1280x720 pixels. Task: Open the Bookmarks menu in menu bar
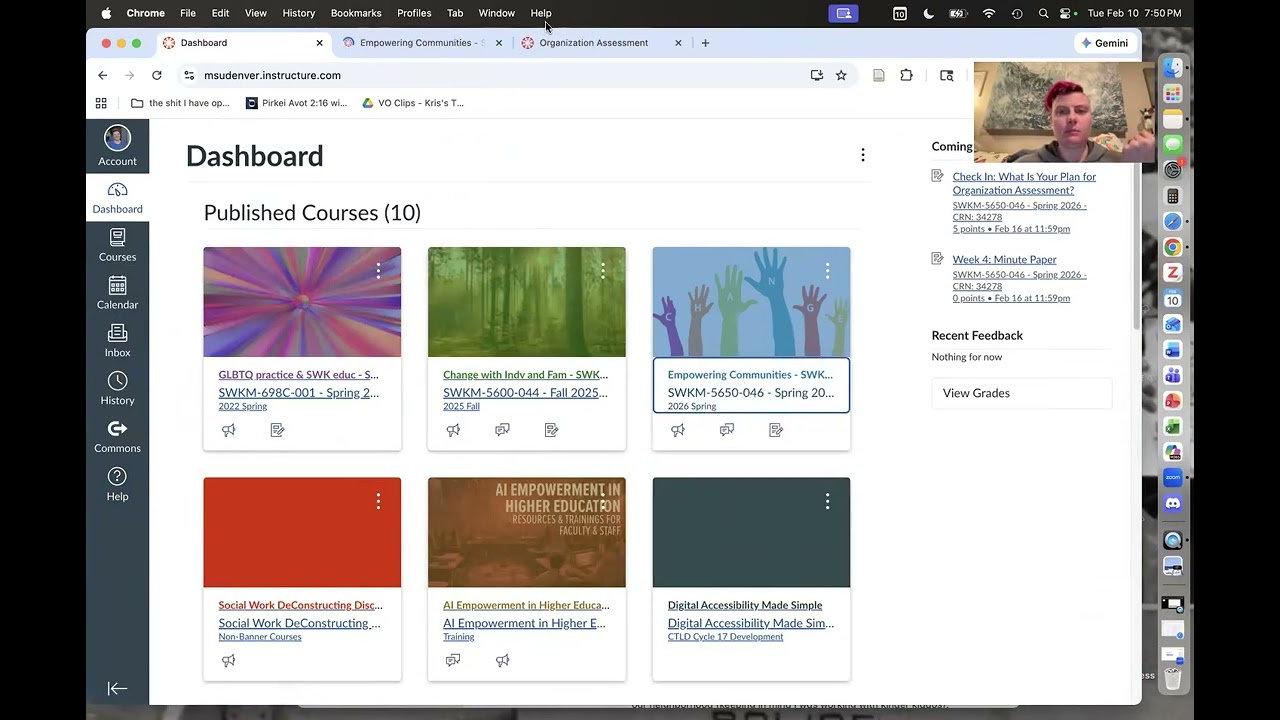tap(356, 13)
